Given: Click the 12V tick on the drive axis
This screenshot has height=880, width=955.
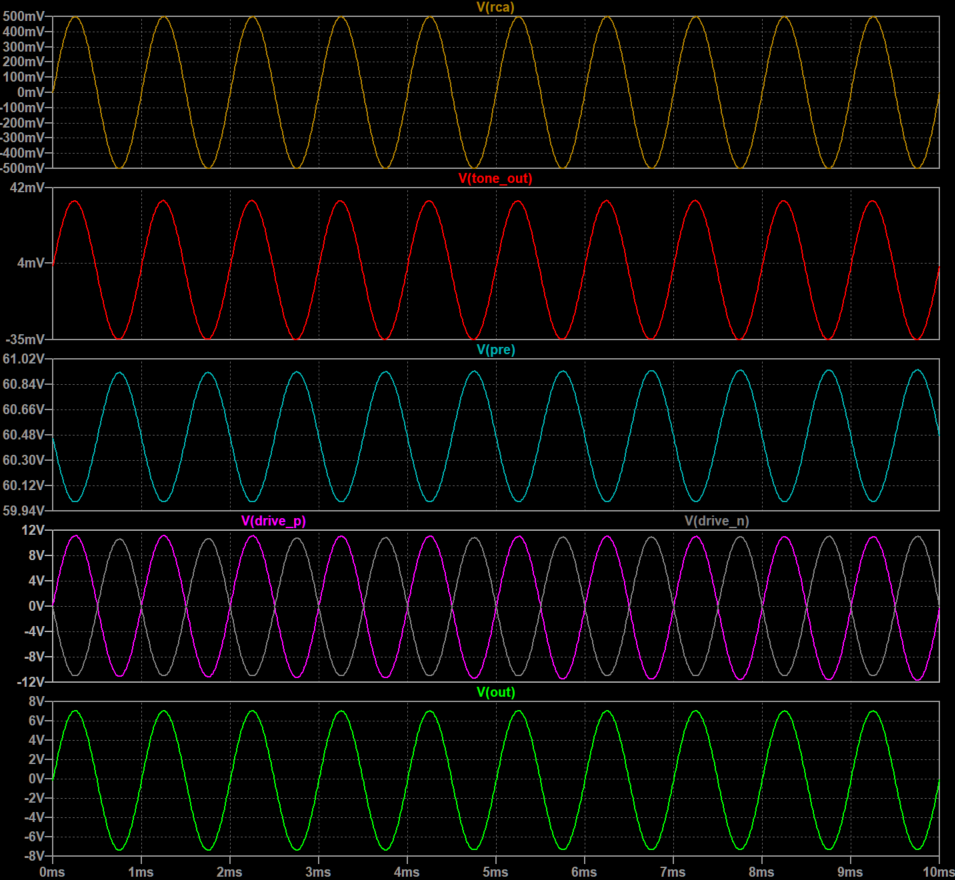Looking at the screenshot, I should pyautogui.click(x=33, y=530).
